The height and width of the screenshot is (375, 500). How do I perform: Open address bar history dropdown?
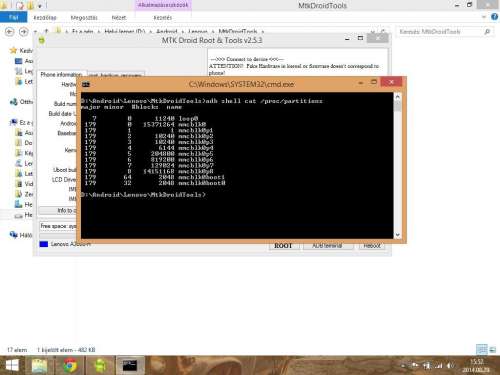[373, 32]
